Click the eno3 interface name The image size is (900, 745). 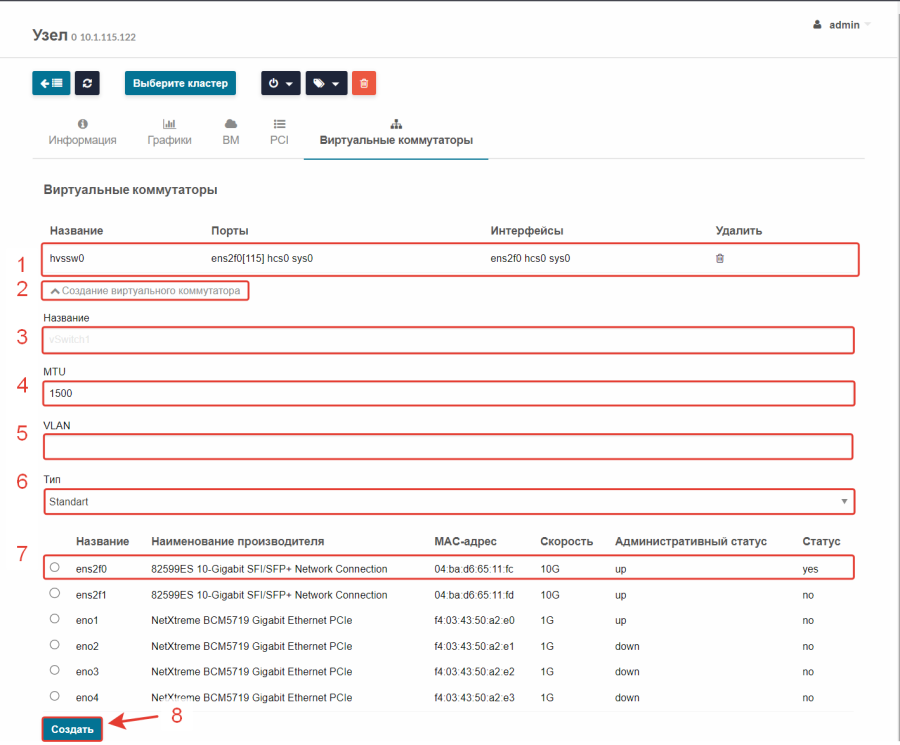click(x=87, y=672)
